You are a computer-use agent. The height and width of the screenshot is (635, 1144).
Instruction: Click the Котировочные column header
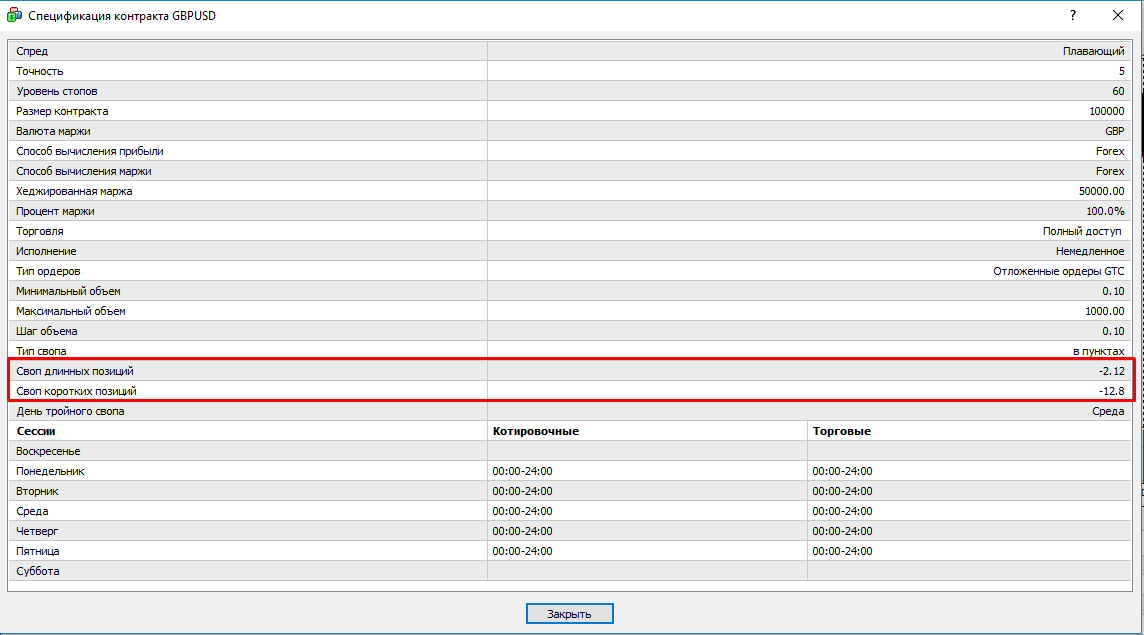point(536,431)
